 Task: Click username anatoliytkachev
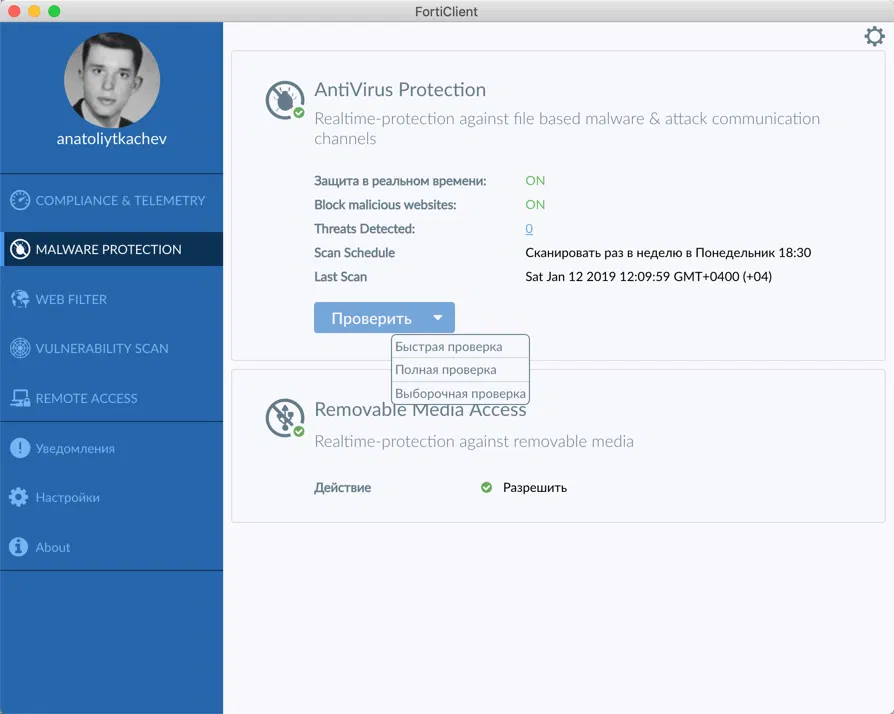click(x=112, y=139)
